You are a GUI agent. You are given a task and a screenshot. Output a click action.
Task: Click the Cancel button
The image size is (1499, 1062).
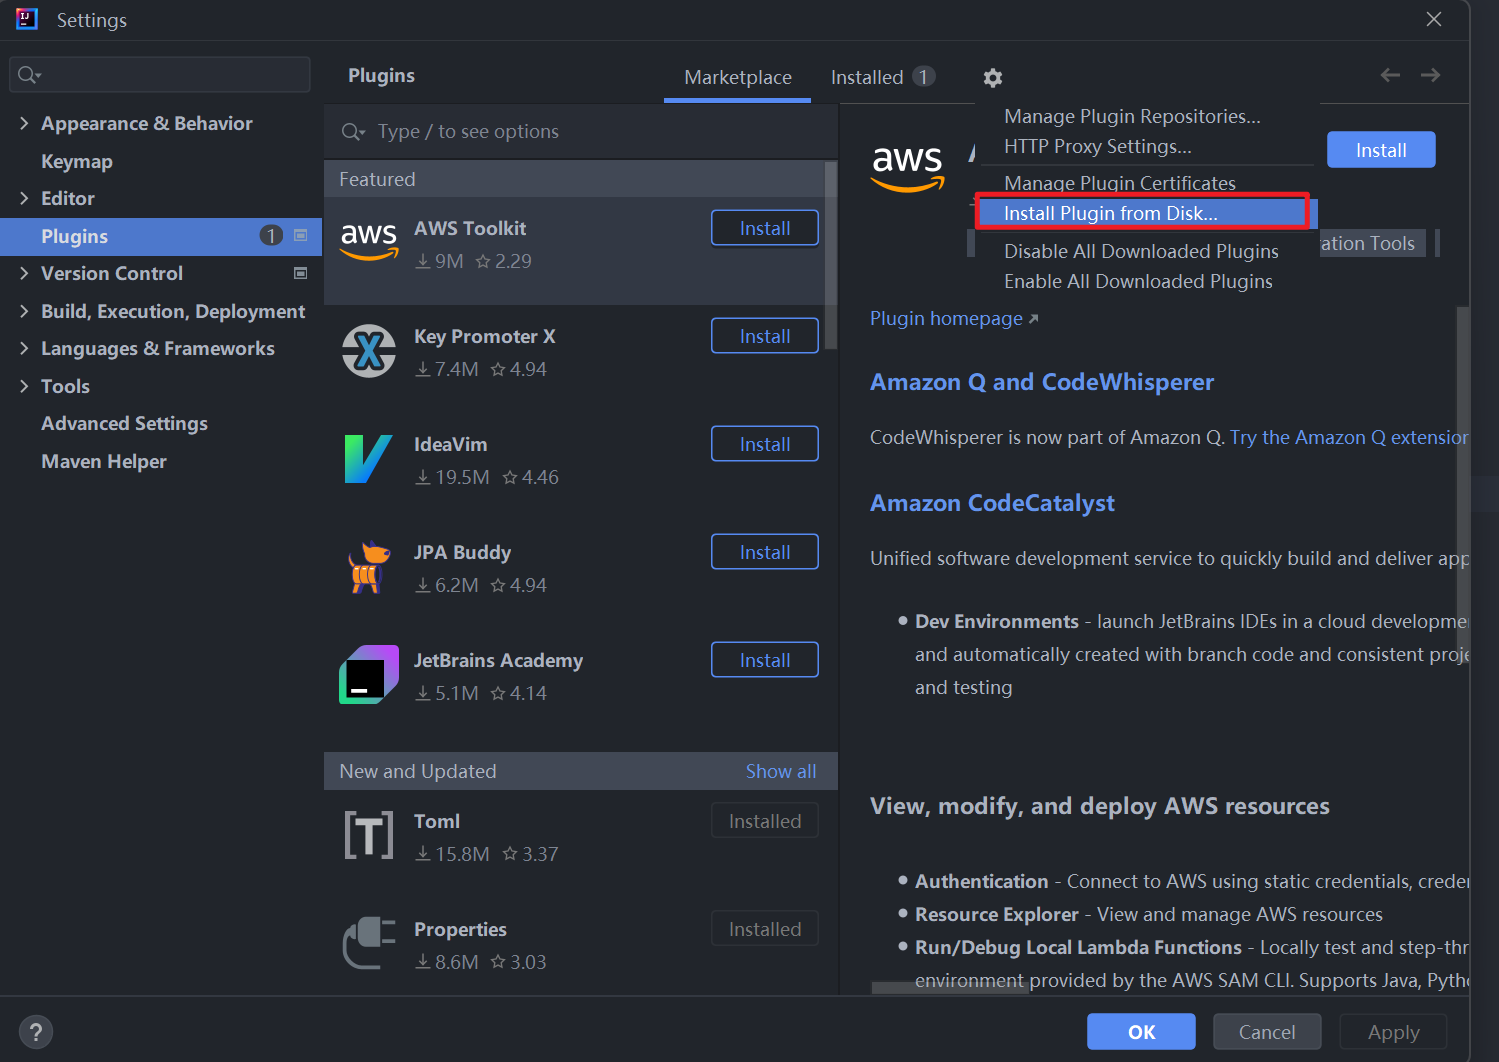tap(1267, 1032)
